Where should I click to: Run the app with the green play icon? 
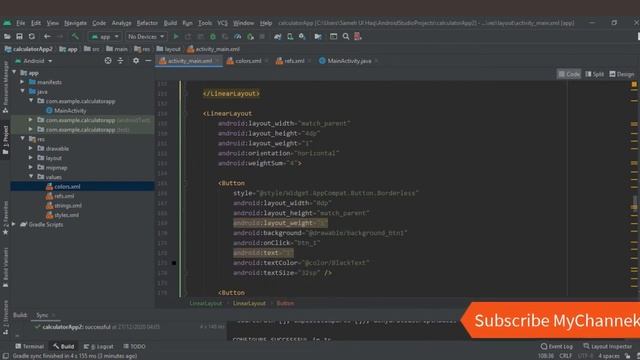[176, 37]
